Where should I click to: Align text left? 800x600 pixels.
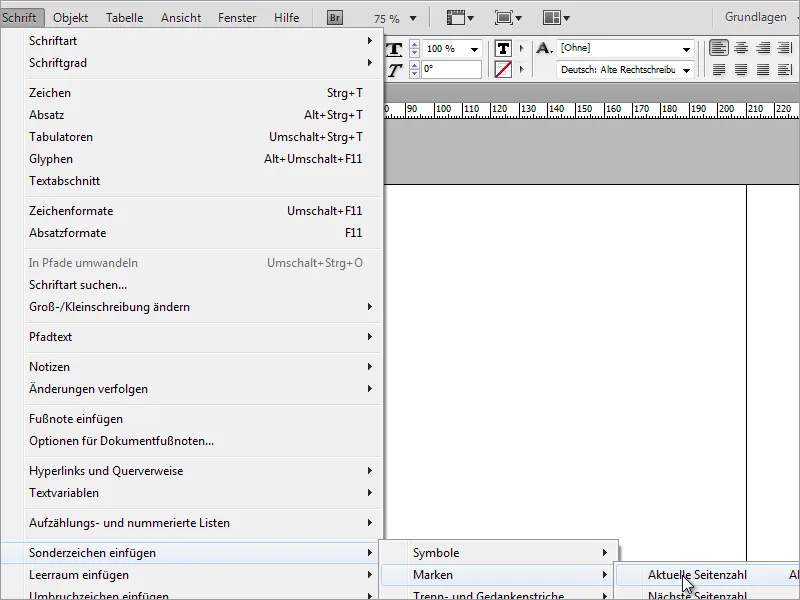tap(718, 48)
